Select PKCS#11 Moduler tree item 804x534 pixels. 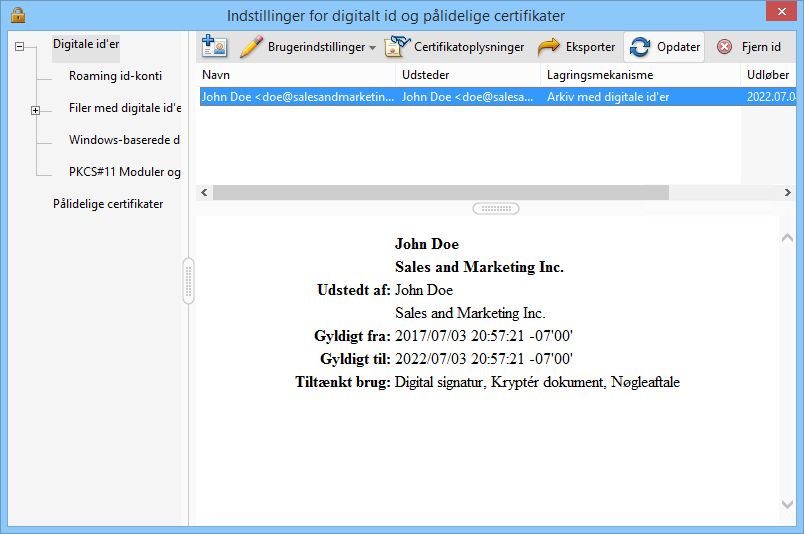pos(125,171)
